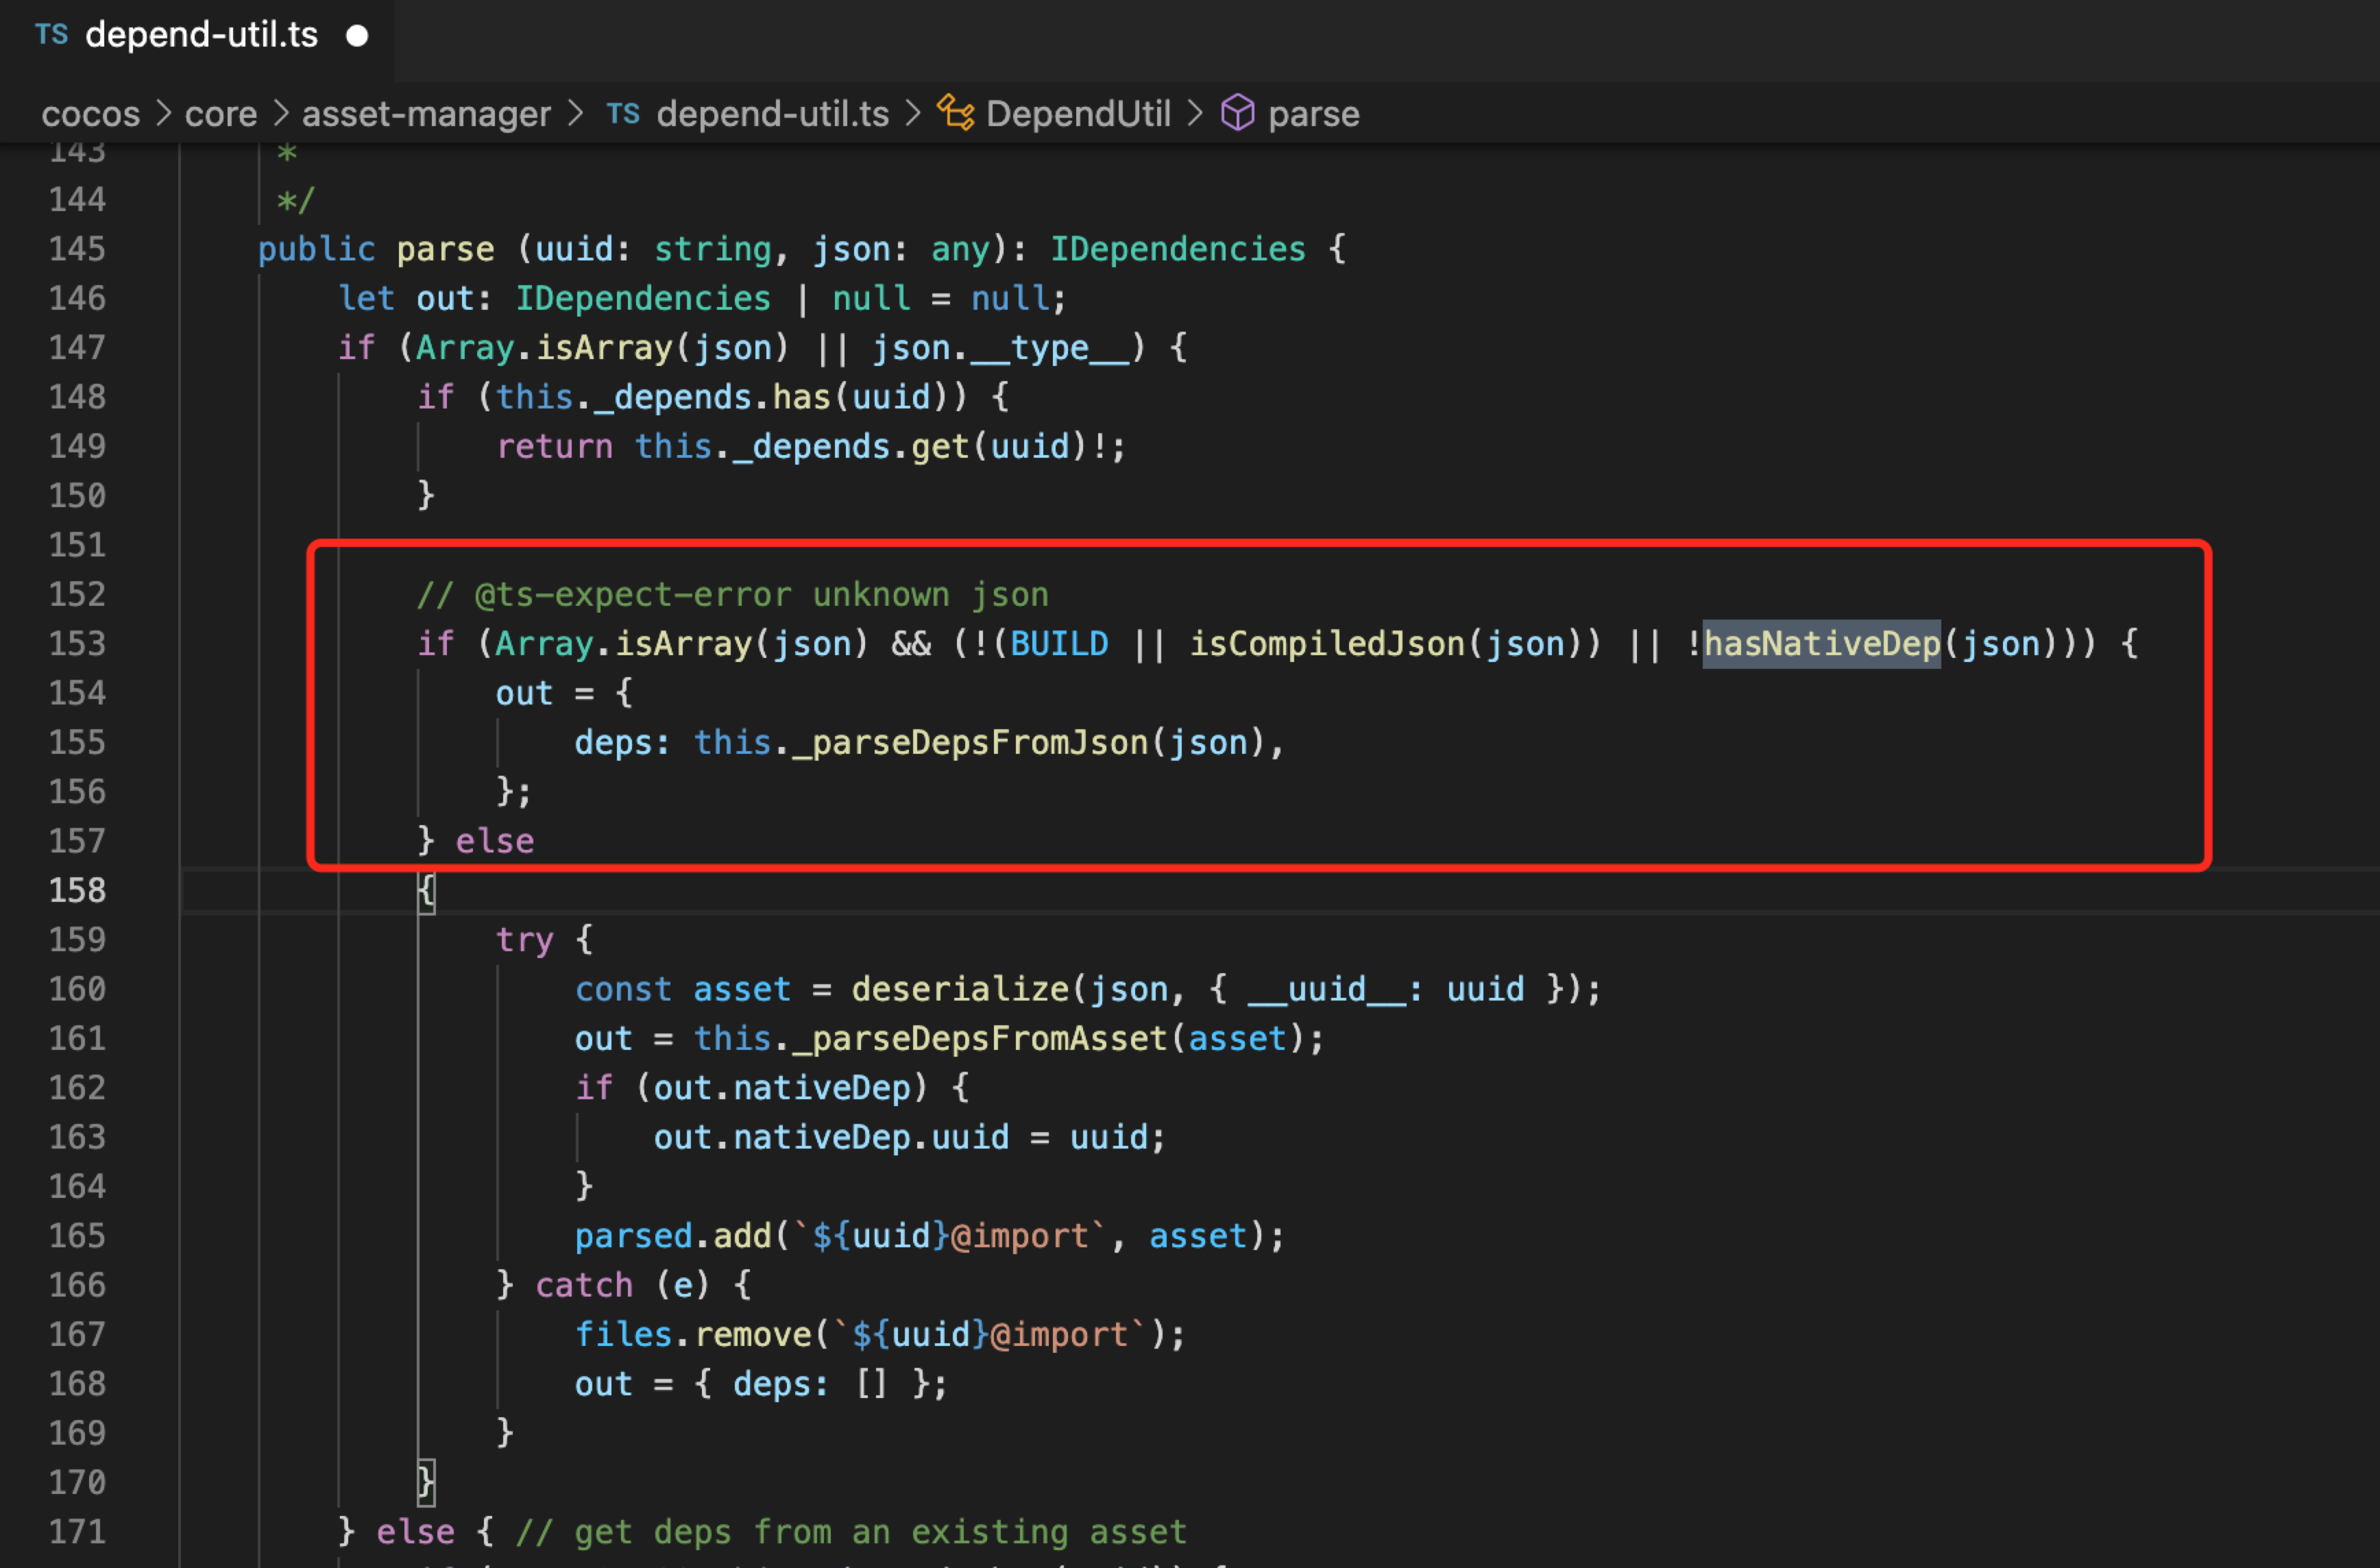The image size is (2380, 1568).
Task: Click line number 158 in gutter
Action: 77,890
